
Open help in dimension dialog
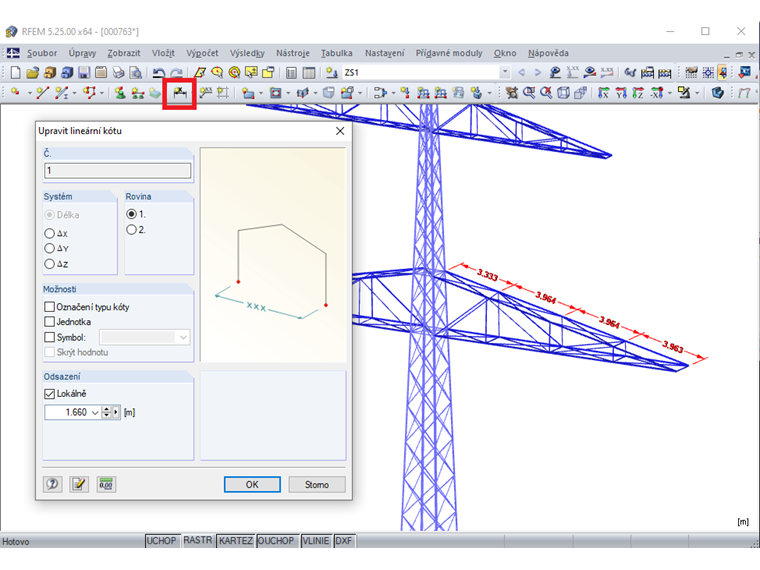click(52, 484)
